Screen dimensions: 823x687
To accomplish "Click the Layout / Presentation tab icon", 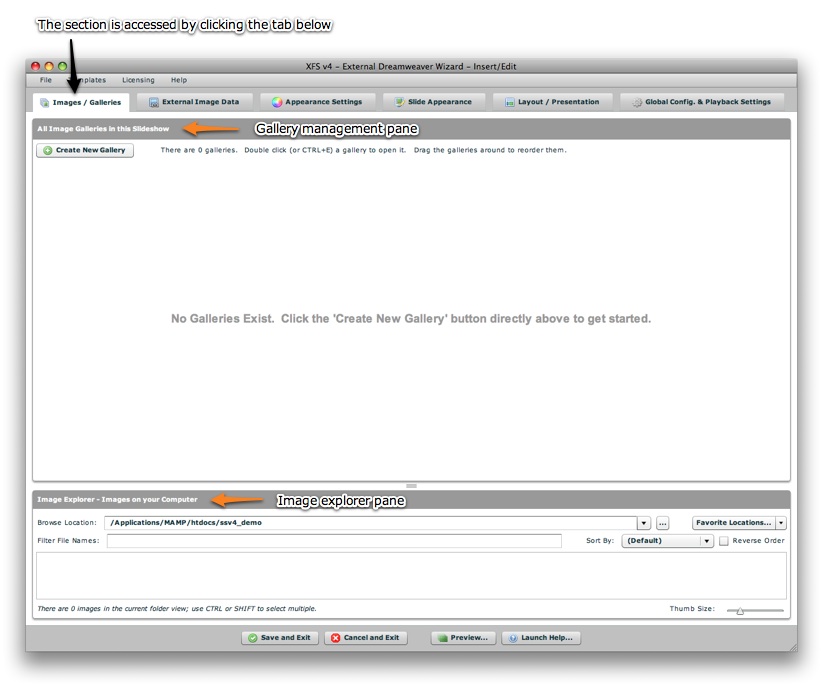I will pyautogui.click(x=510, y=102).
